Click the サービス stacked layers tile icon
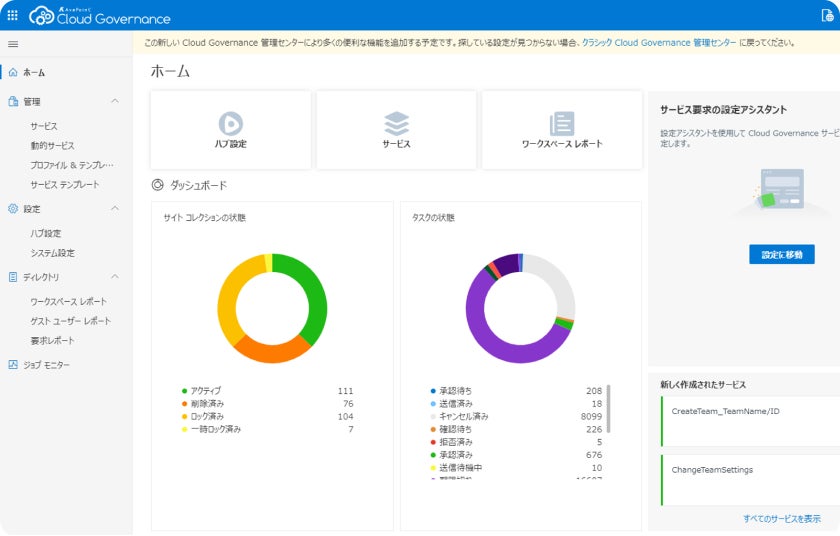This screenshot has height=536, width=840. click(397, 123)
